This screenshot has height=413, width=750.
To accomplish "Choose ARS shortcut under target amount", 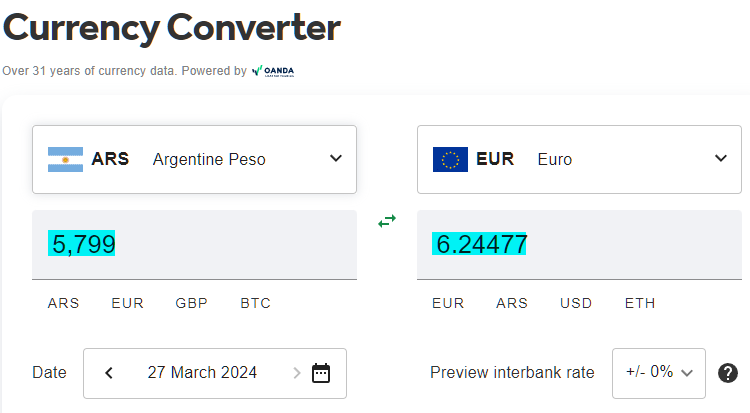I will click(512, 303).
